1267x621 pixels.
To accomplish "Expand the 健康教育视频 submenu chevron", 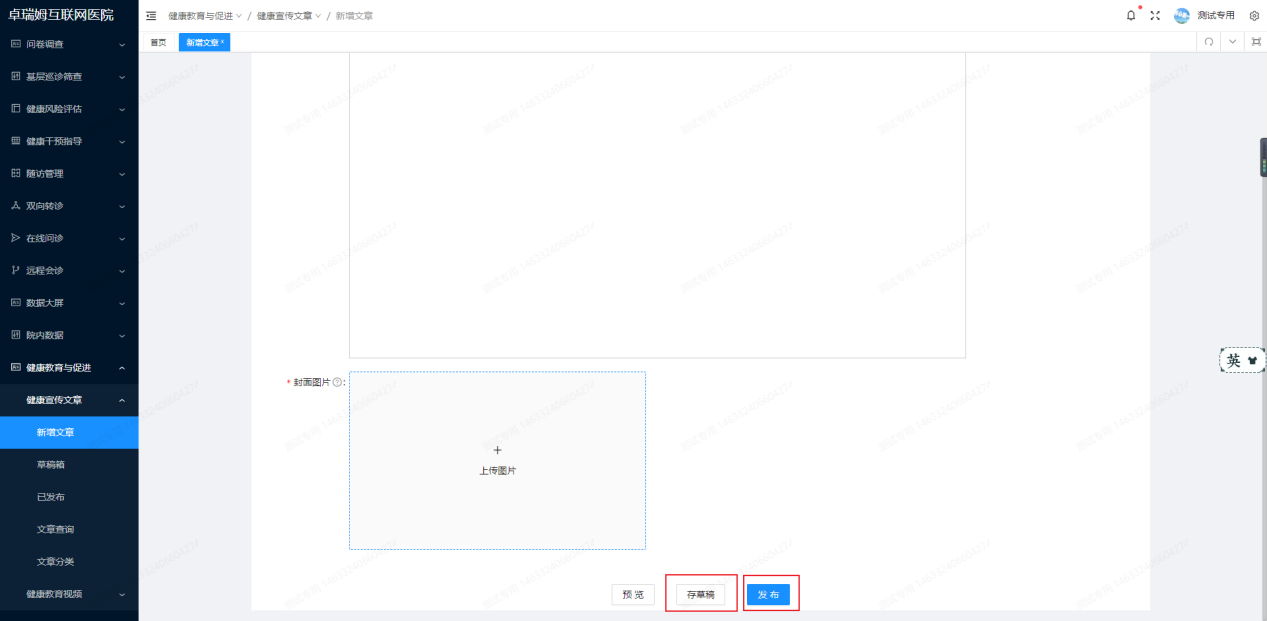I will [122, 594].
